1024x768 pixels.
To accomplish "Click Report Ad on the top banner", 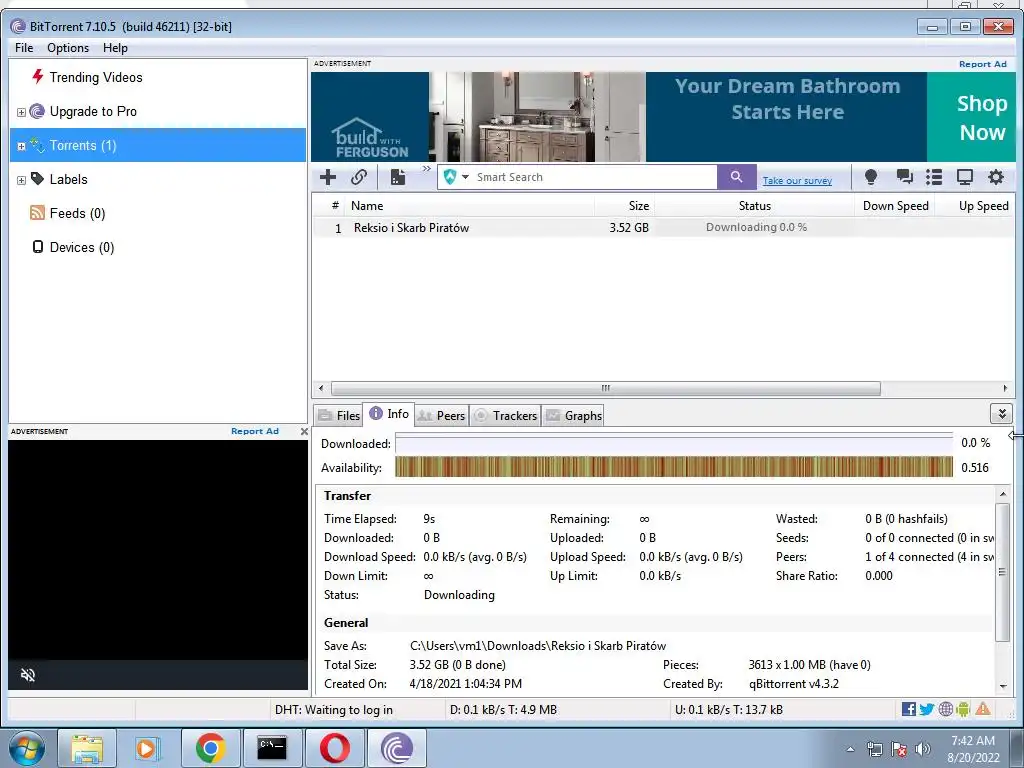I will pos(982,64).
